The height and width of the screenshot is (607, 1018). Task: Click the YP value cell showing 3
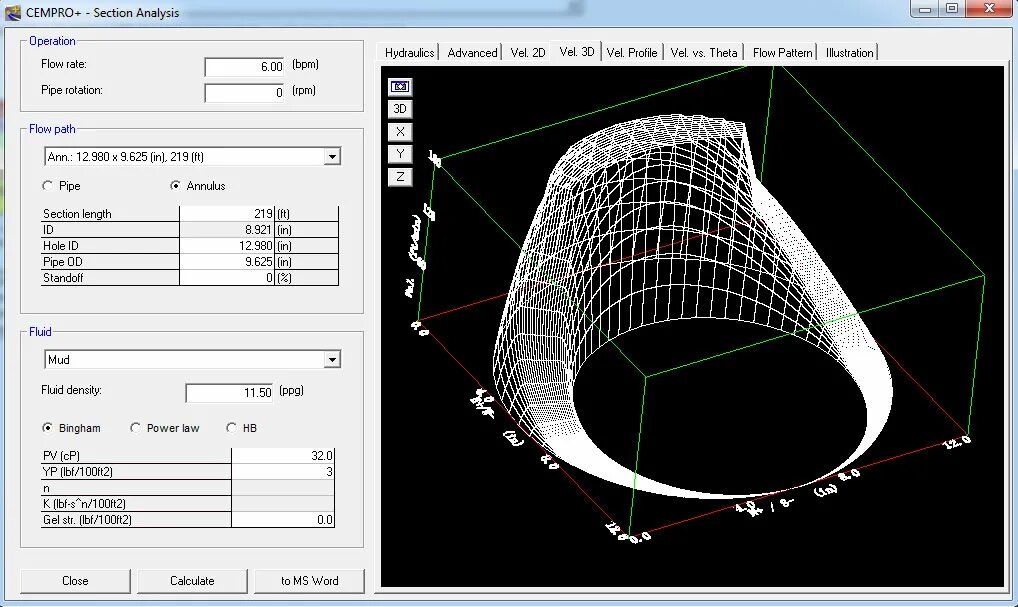point(283,471)
